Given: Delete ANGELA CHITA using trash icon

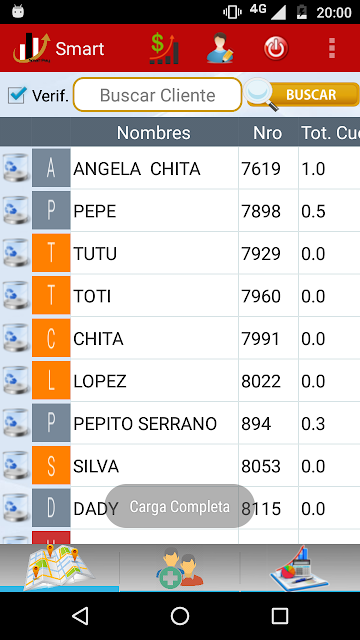Looking at the screenshot, I should point(16,168).
